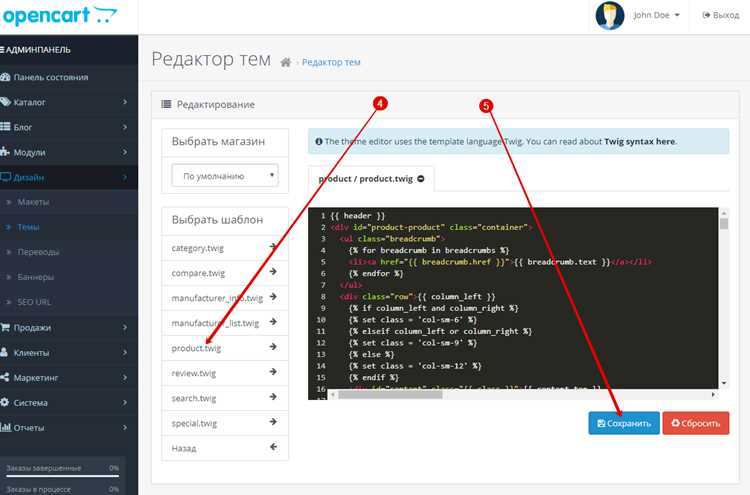Click Выход logout link
The width and height of the screenshot is (750, 495).
pos(721,15)
